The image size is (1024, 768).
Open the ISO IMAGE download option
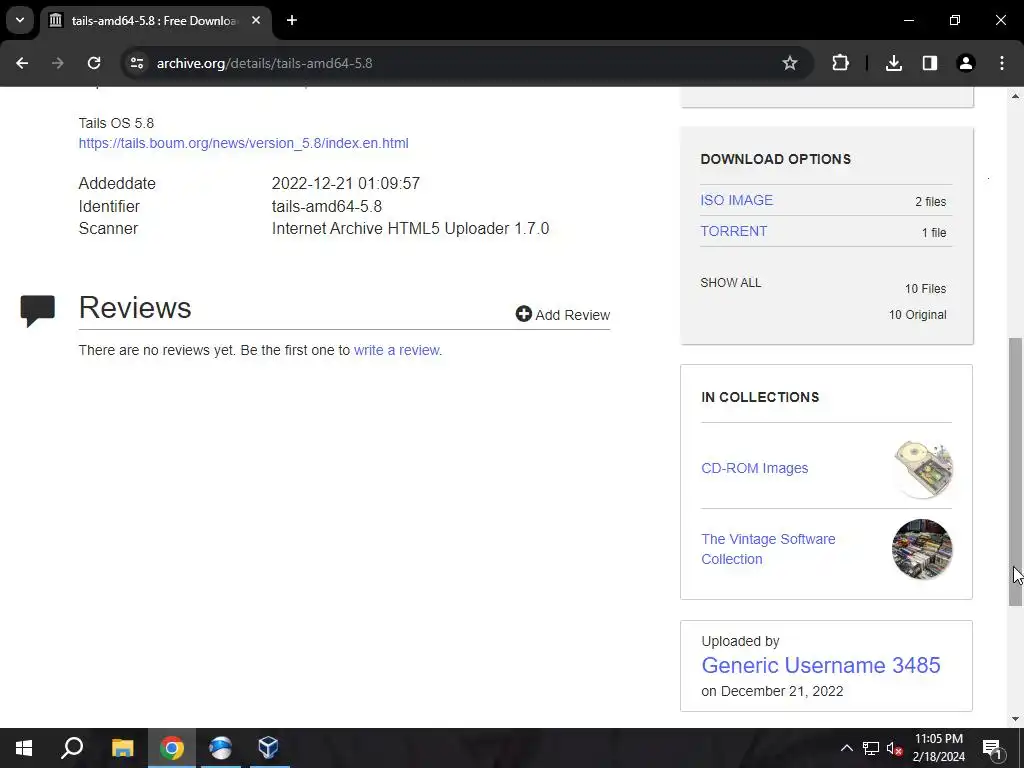click(x=737, y=200)
